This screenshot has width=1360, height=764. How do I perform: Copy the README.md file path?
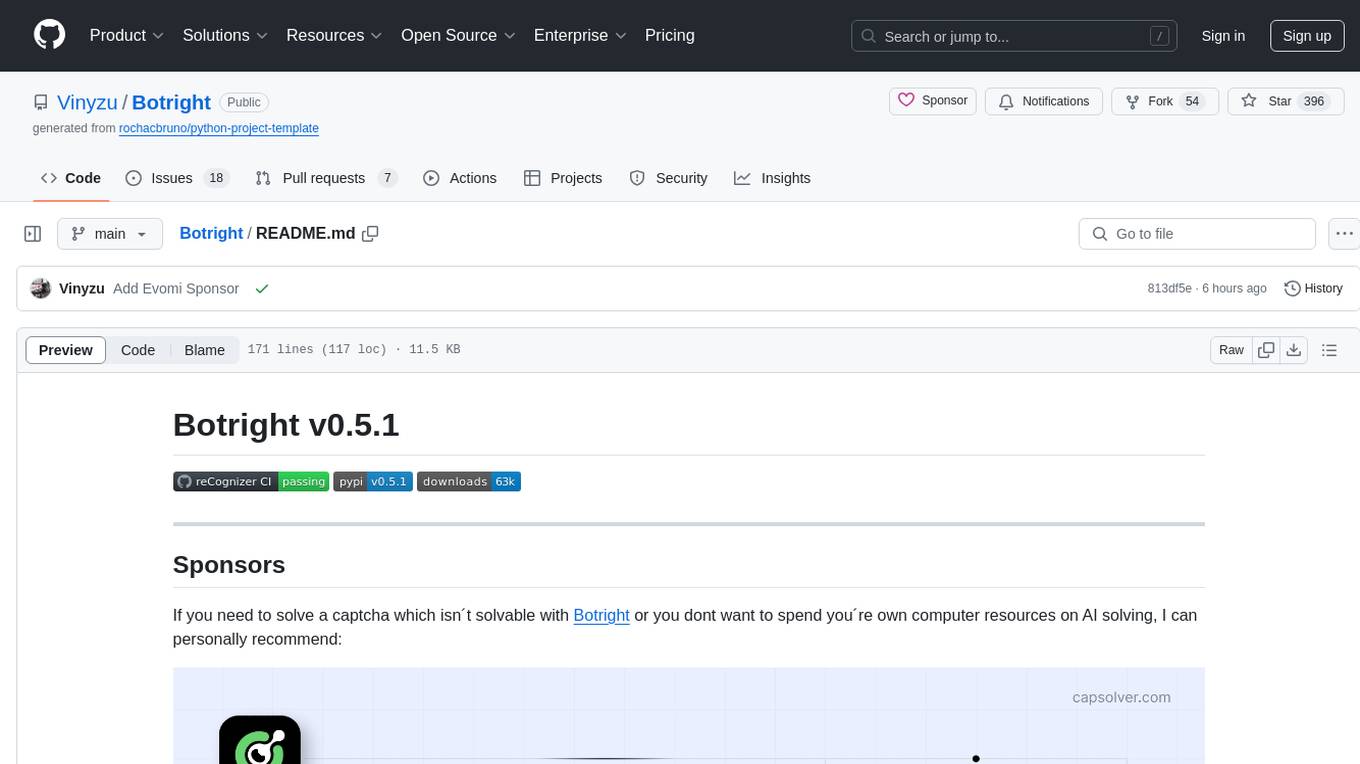pyautogui.click(x=371, y=234)
